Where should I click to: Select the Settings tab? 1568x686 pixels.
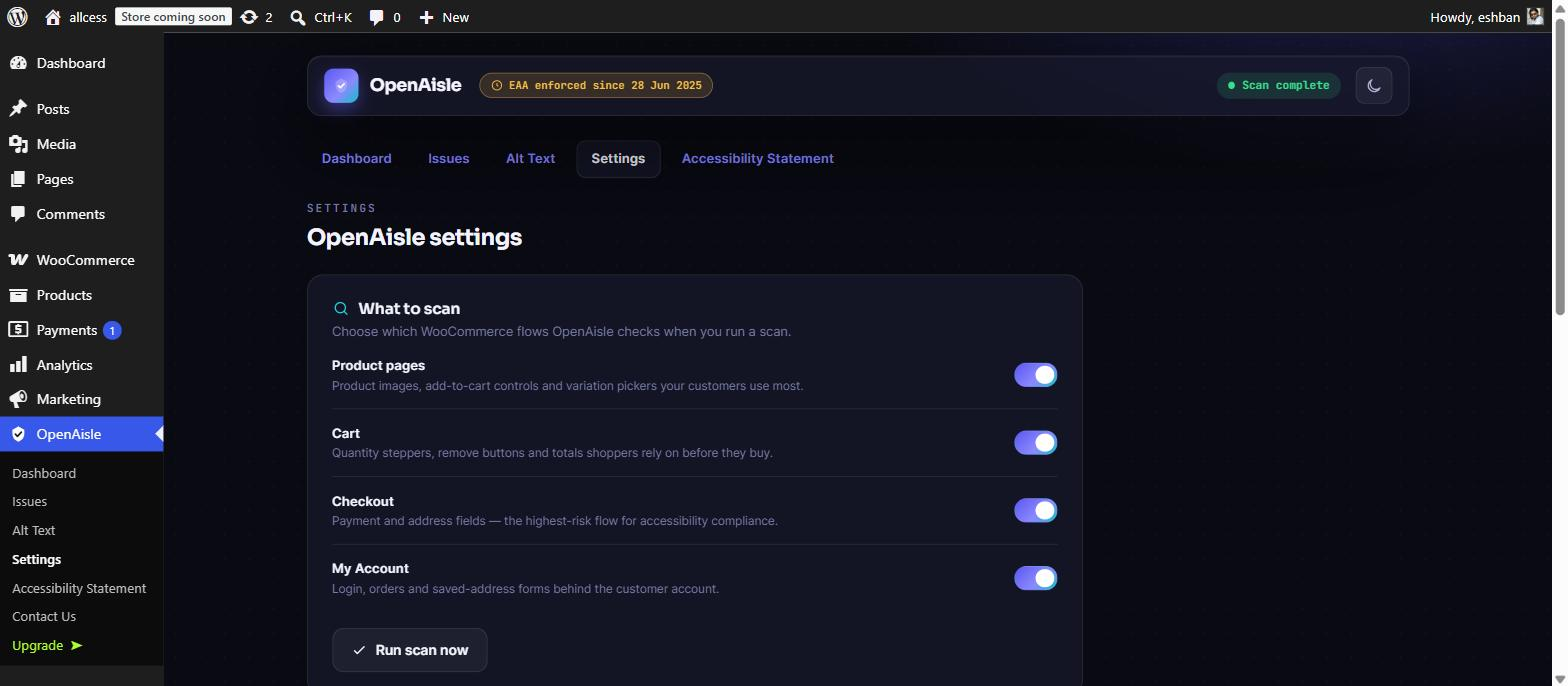click(x=618, y=159)
